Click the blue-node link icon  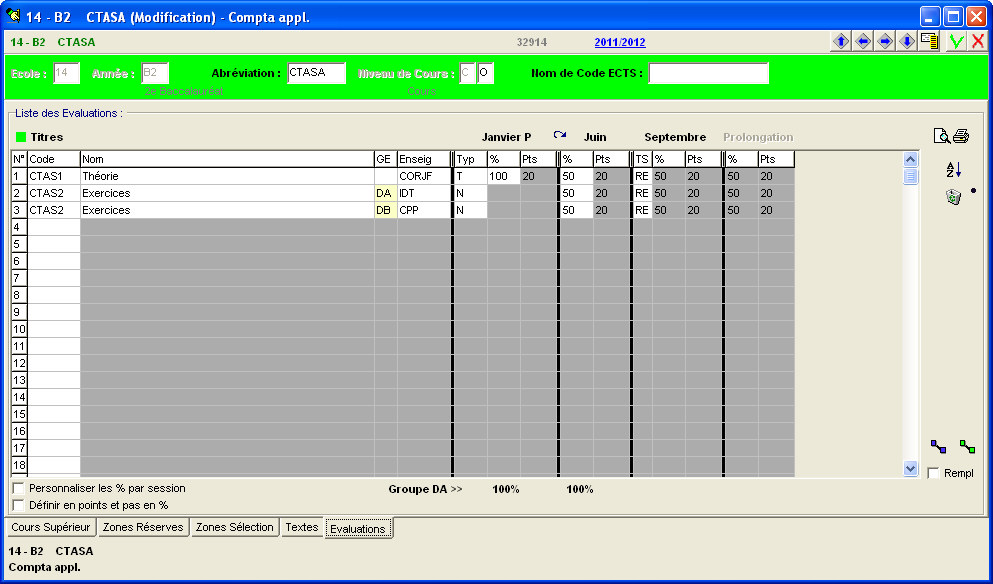tap(939, 447)
